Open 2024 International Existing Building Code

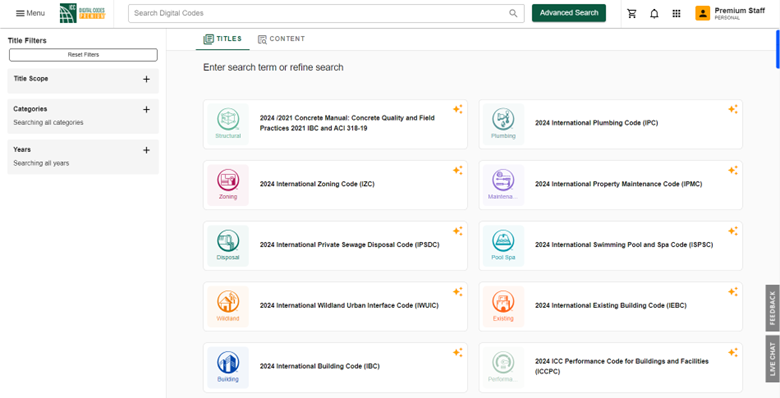coord(610,305)
